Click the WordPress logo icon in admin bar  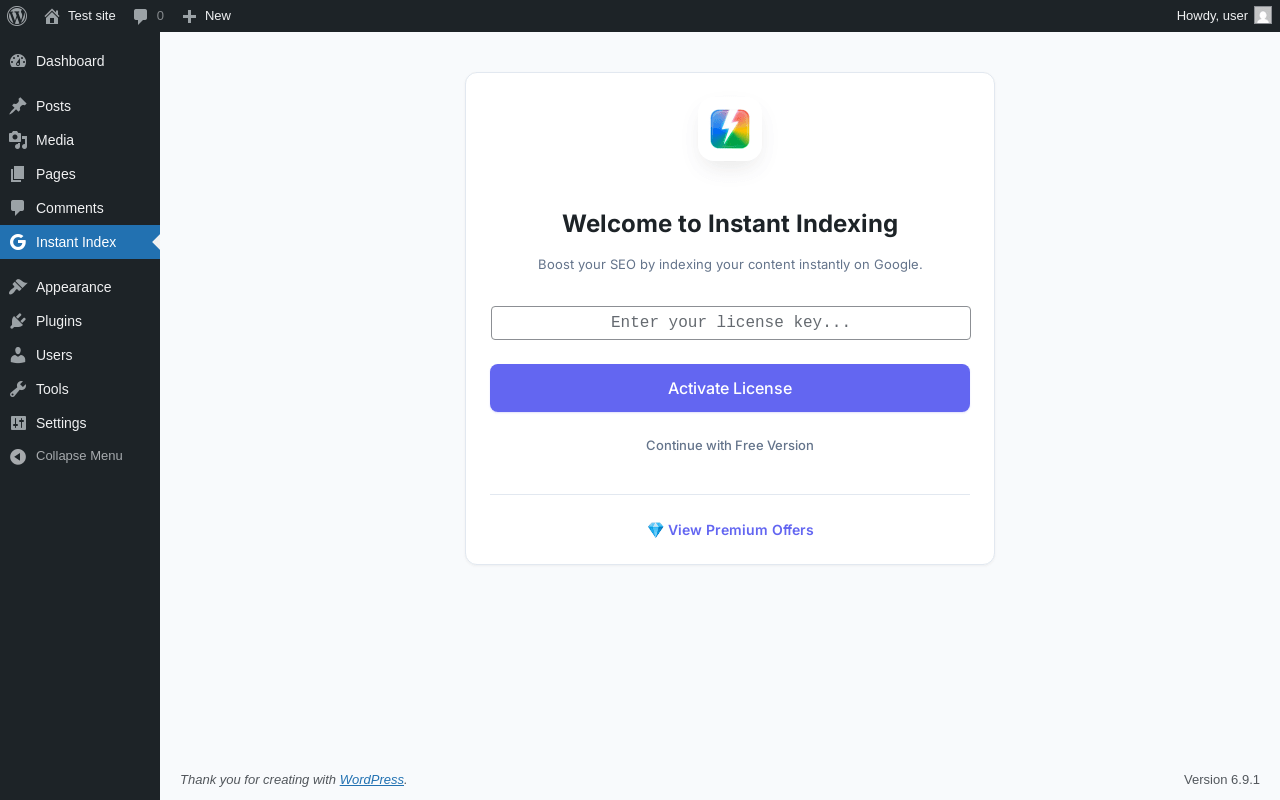coord(17,16)
